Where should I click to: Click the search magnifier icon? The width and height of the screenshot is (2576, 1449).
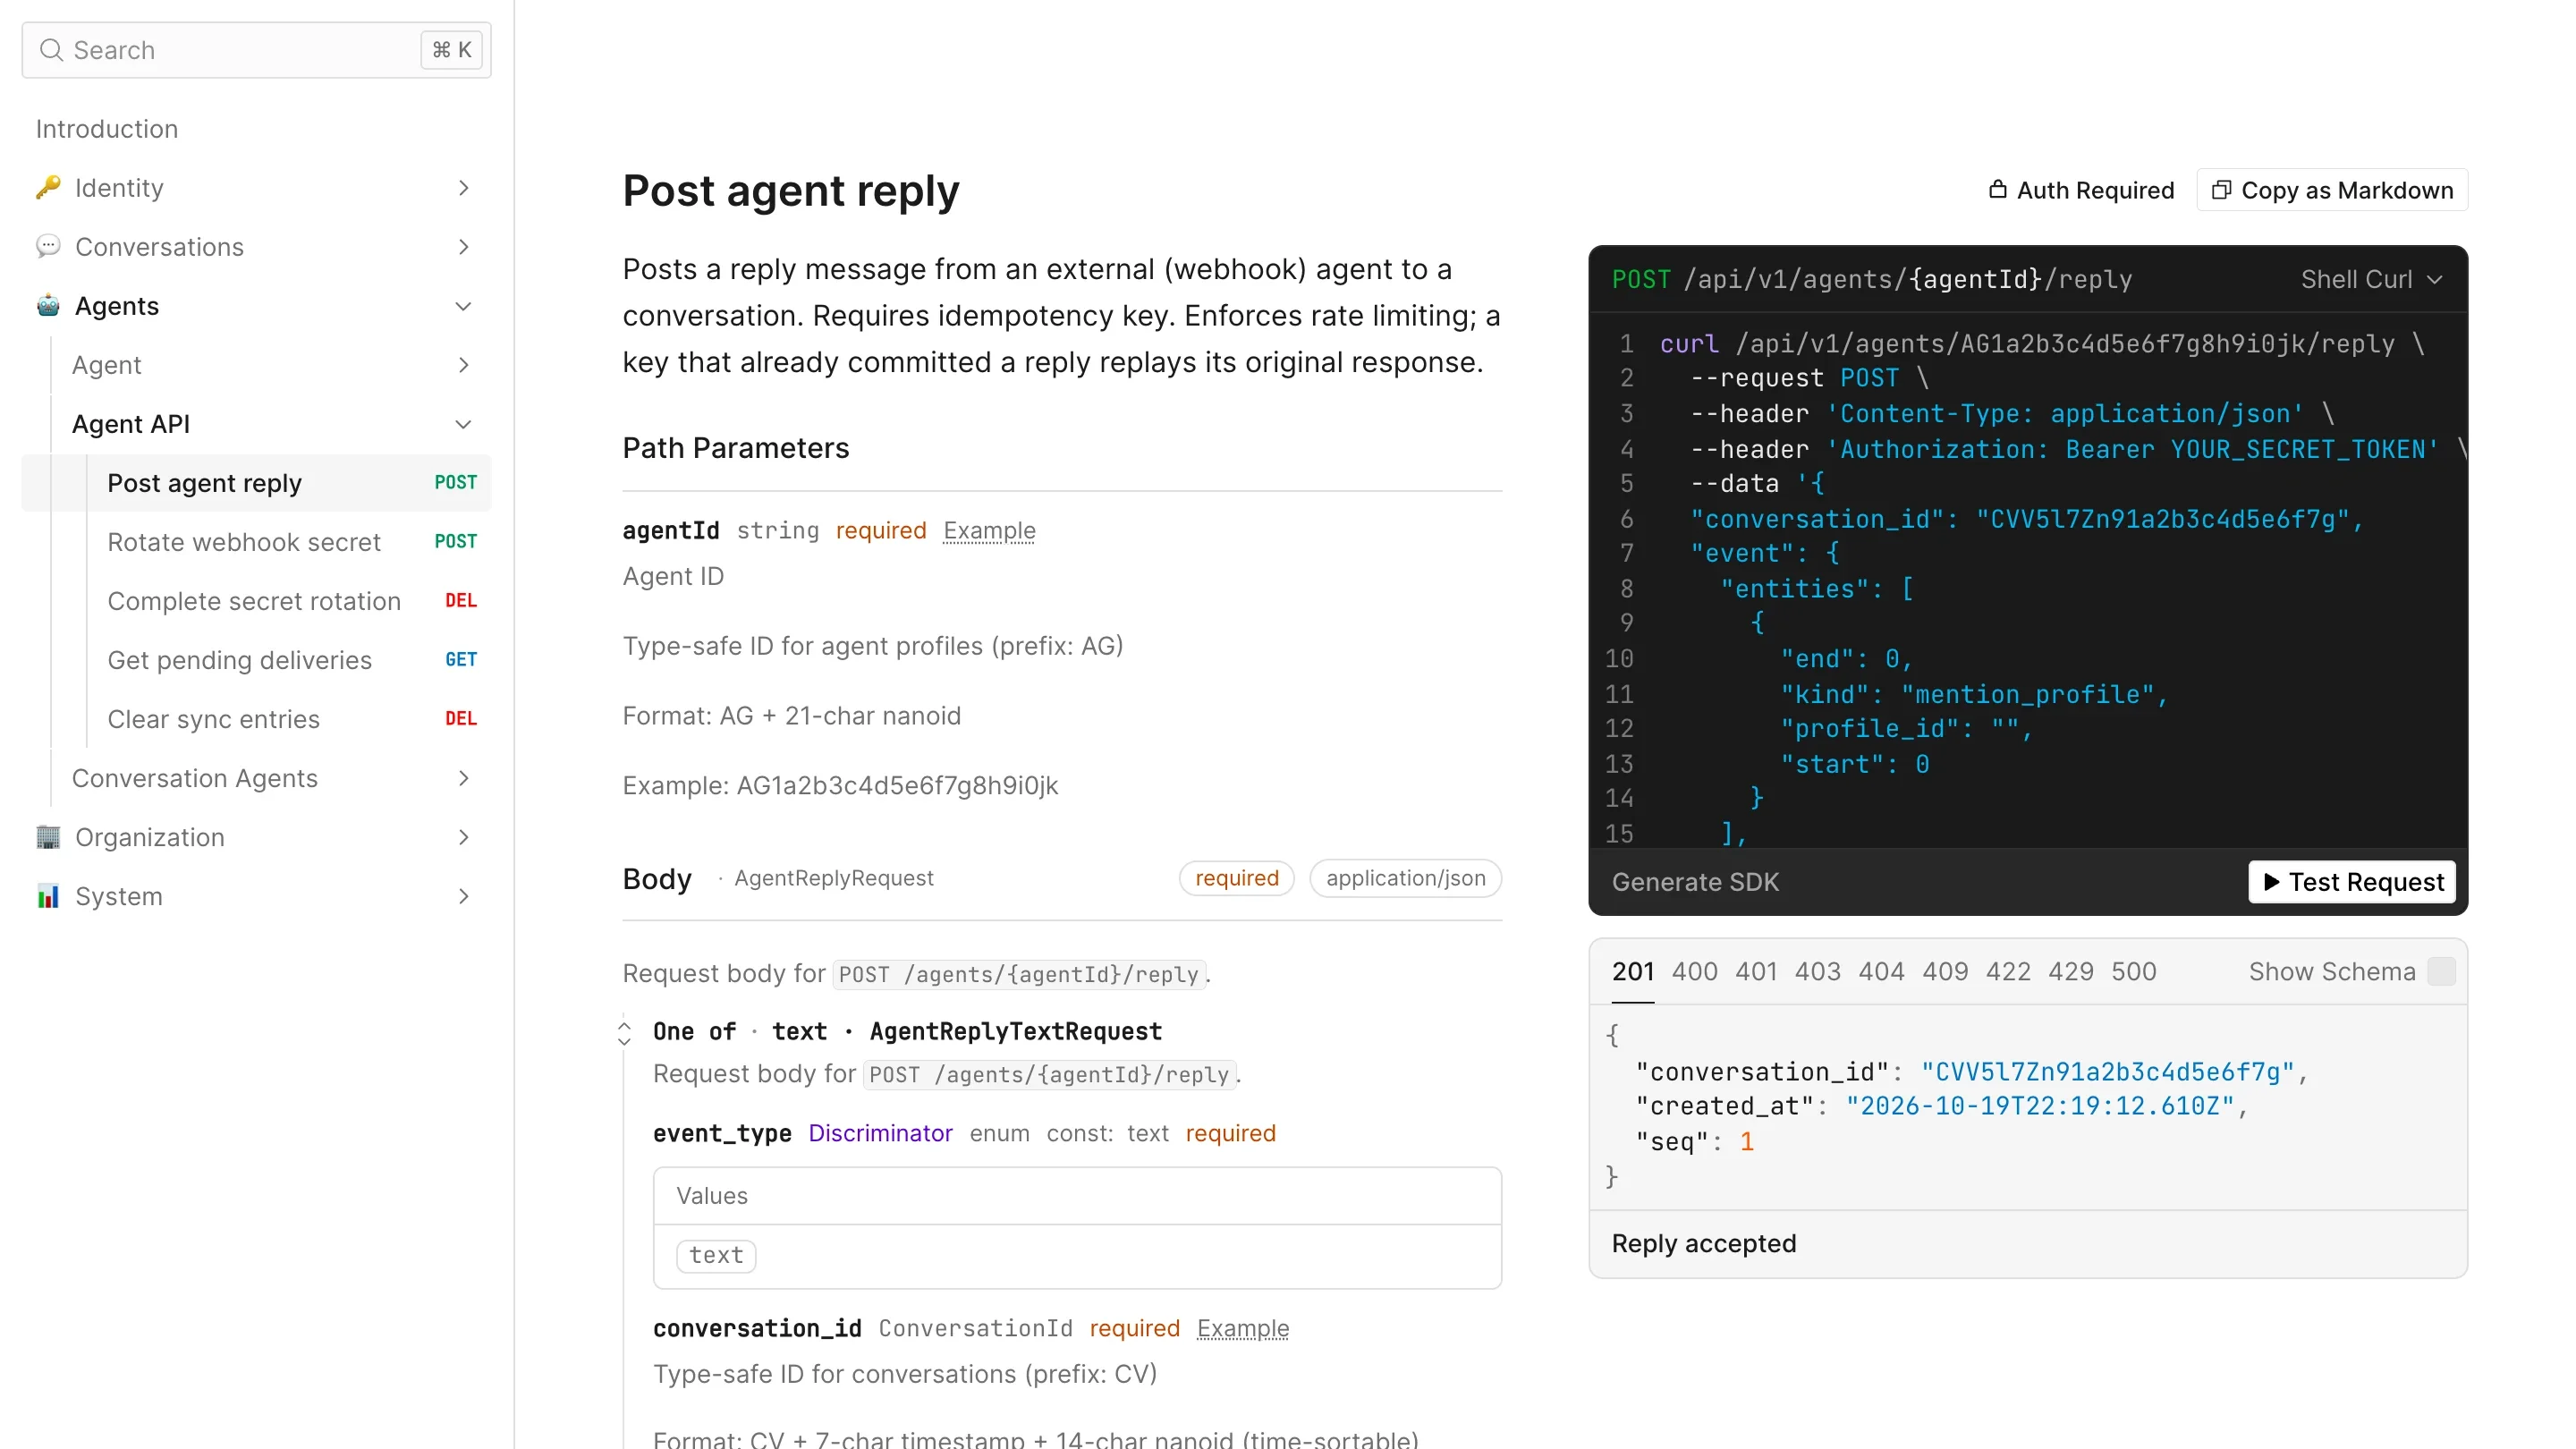tap(51, 50)
